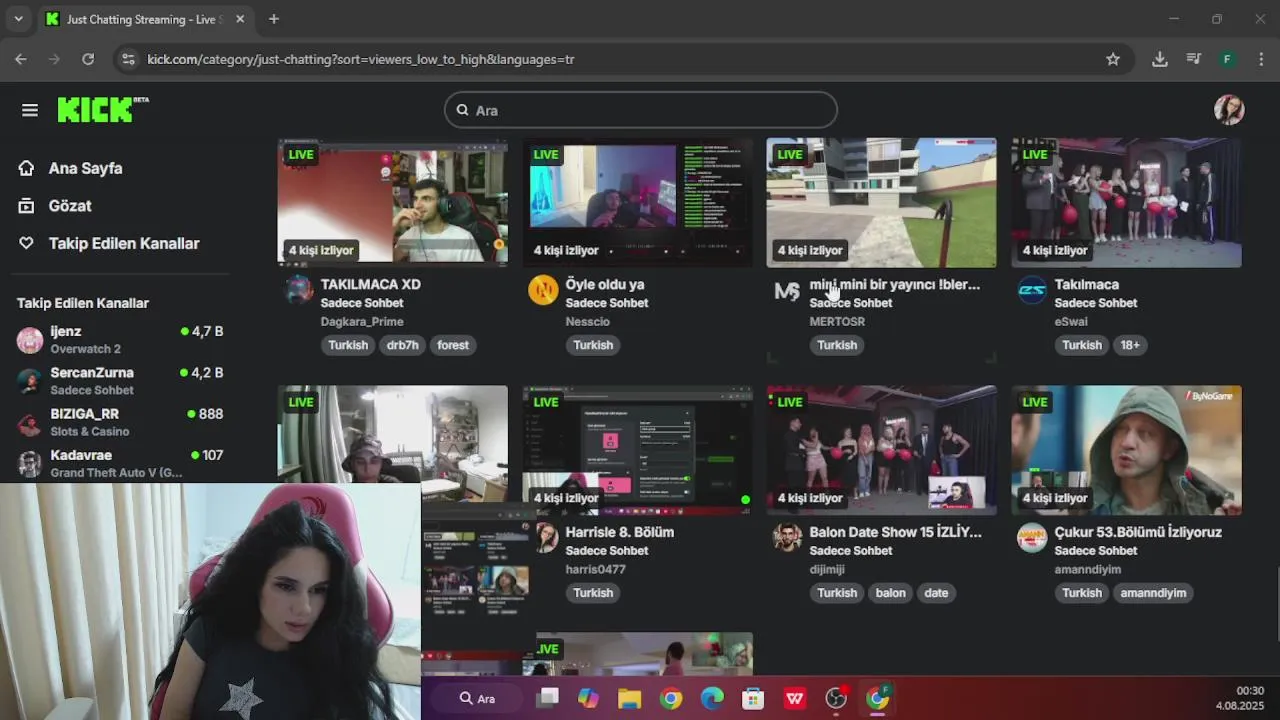The image size is (1280, 720).
Task: Open Chrome media controls icon
Action: pyautogui.click(x=1193, y=59)
